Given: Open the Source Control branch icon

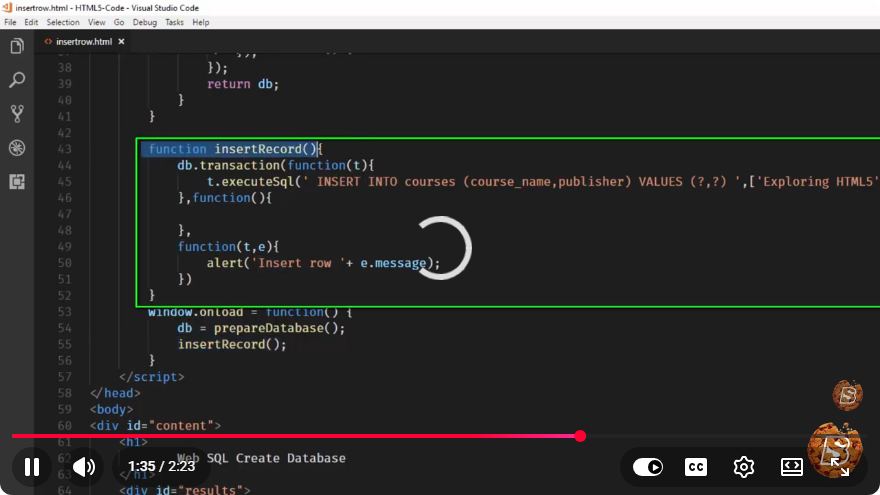Looking at the screenshot, I should tap(17, 114).
